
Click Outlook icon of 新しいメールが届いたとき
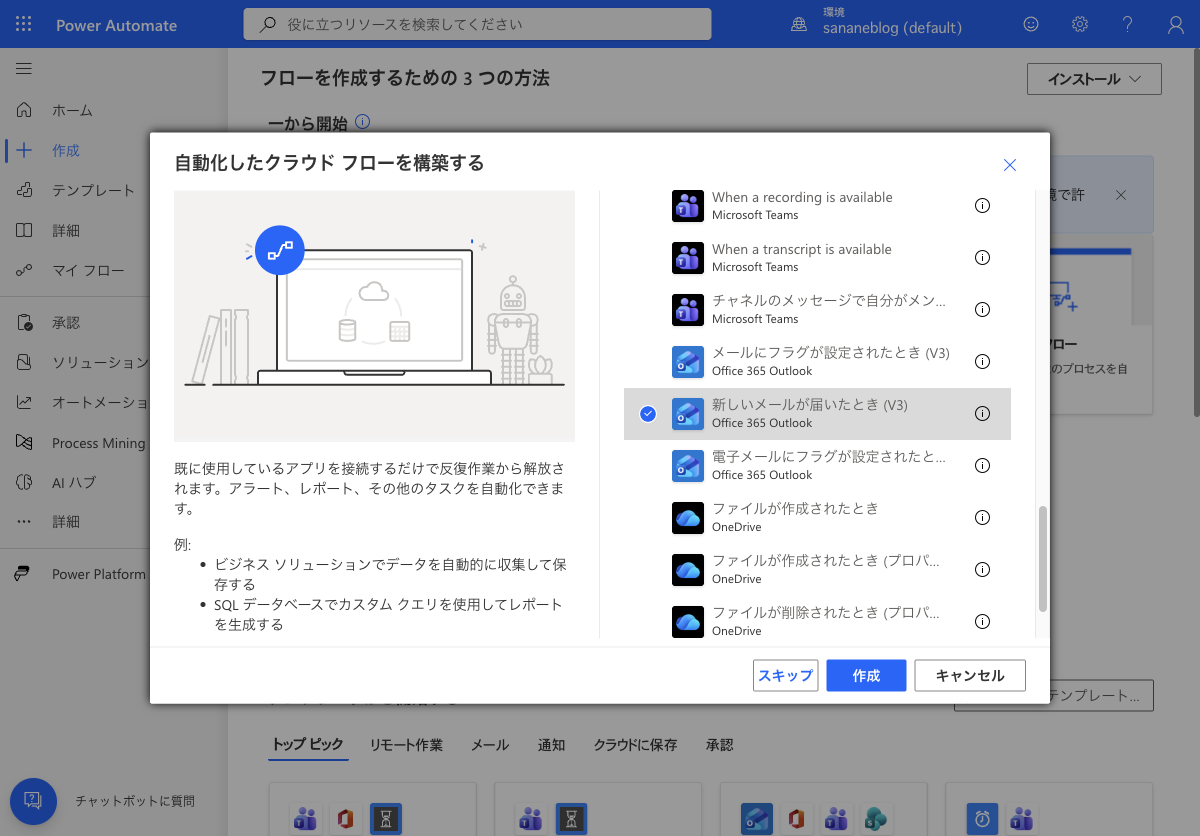[x=688, y=414]
